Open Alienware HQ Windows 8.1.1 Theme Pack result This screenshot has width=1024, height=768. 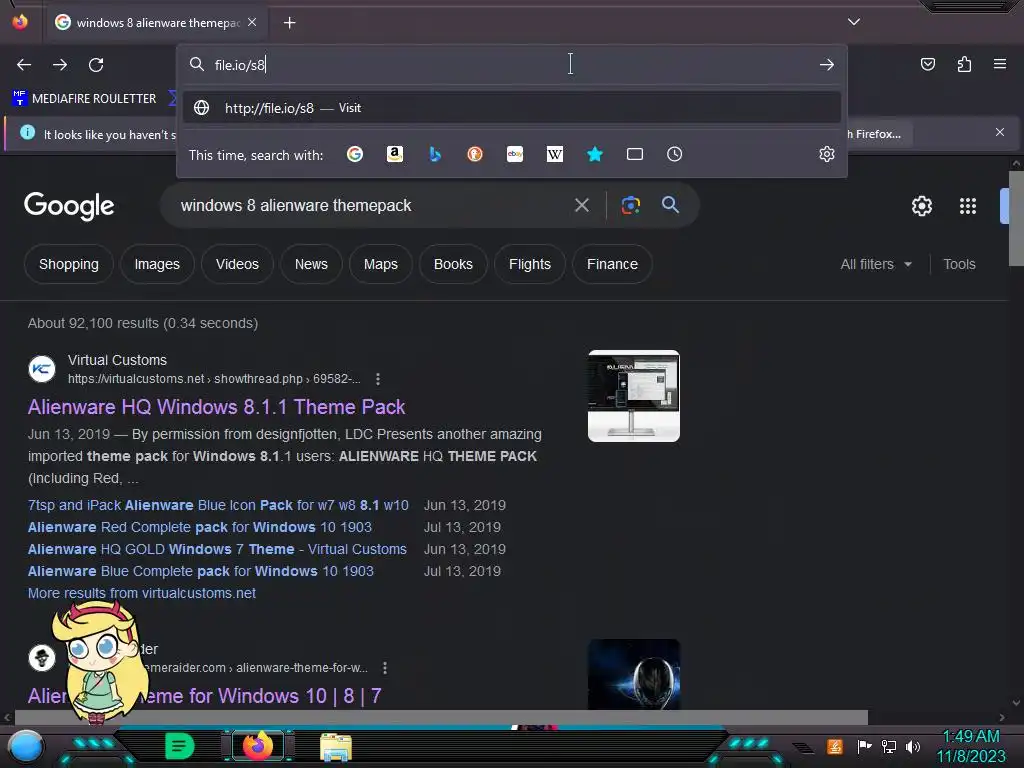pos(216,407)
